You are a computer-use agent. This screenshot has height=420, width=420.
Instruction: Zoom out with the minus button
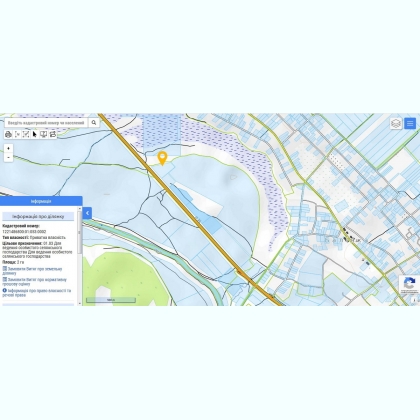click(x=8, y=157)
